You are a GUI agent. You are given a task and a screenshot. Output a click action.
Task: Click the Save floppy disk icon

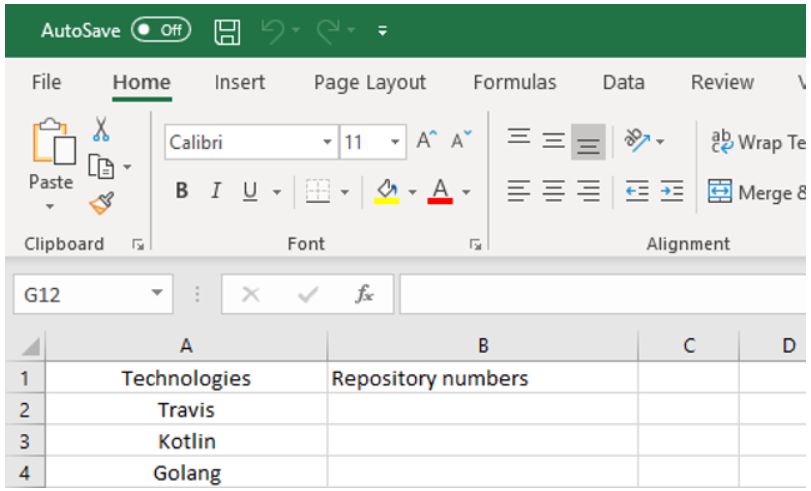click(227, 32)
